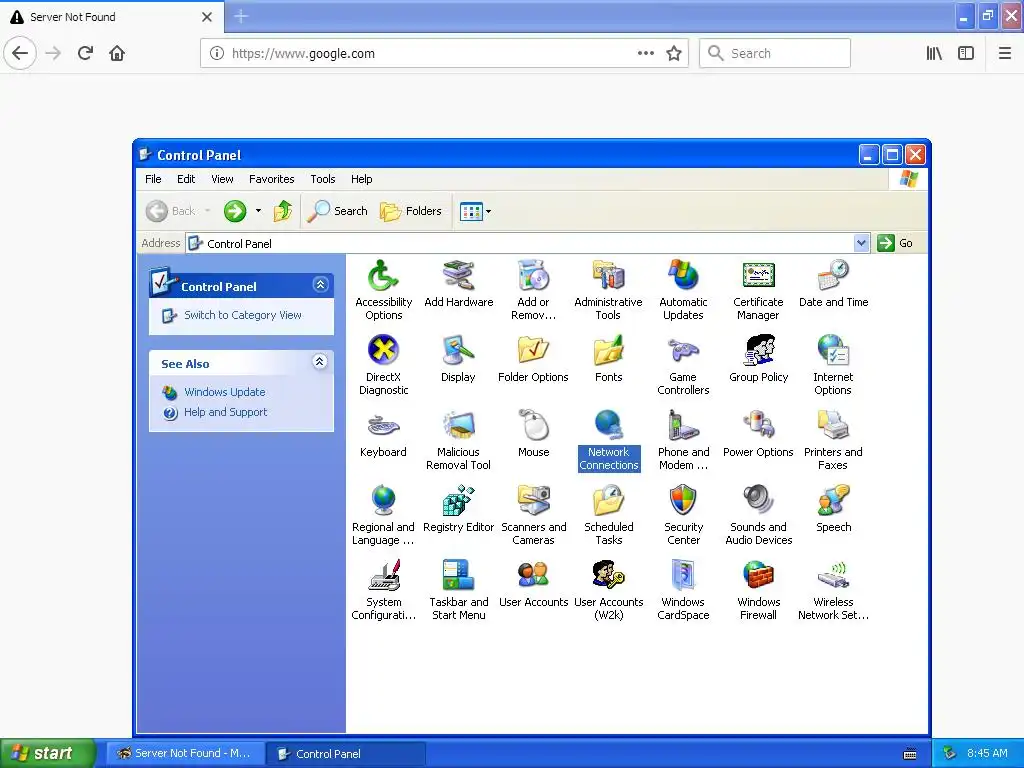Collapse the See Also sidebar section
The image size is (1024, 768).
(x=319, y=362)
